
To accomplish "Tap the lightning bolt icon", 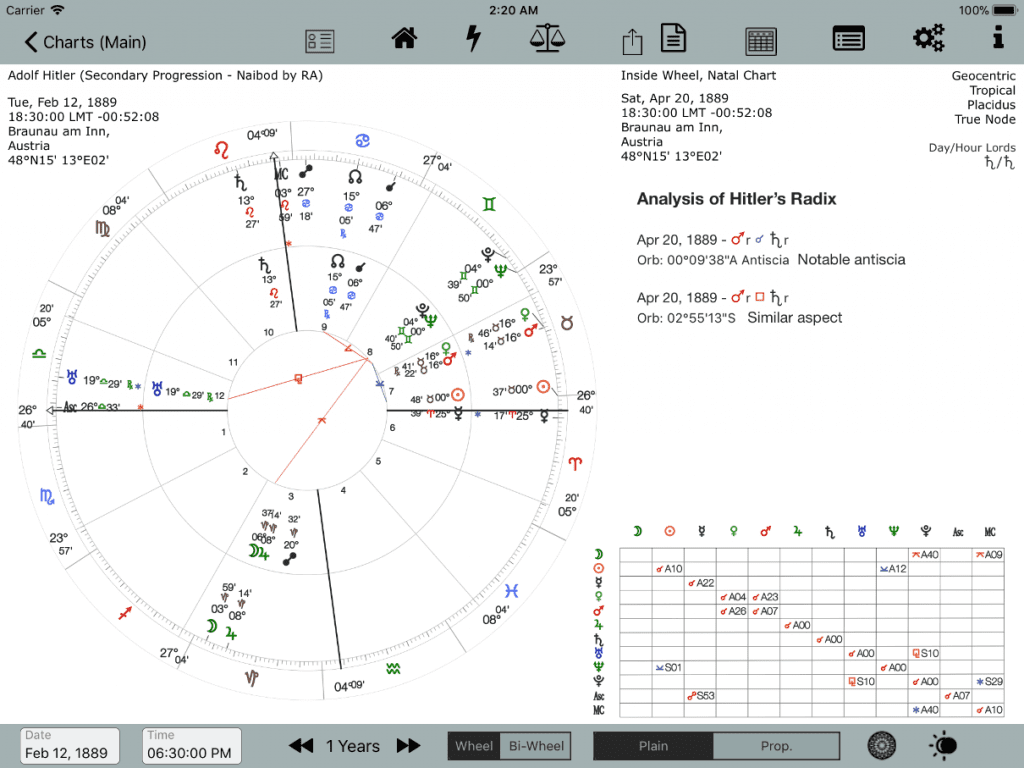I will (x=473, y=38).
